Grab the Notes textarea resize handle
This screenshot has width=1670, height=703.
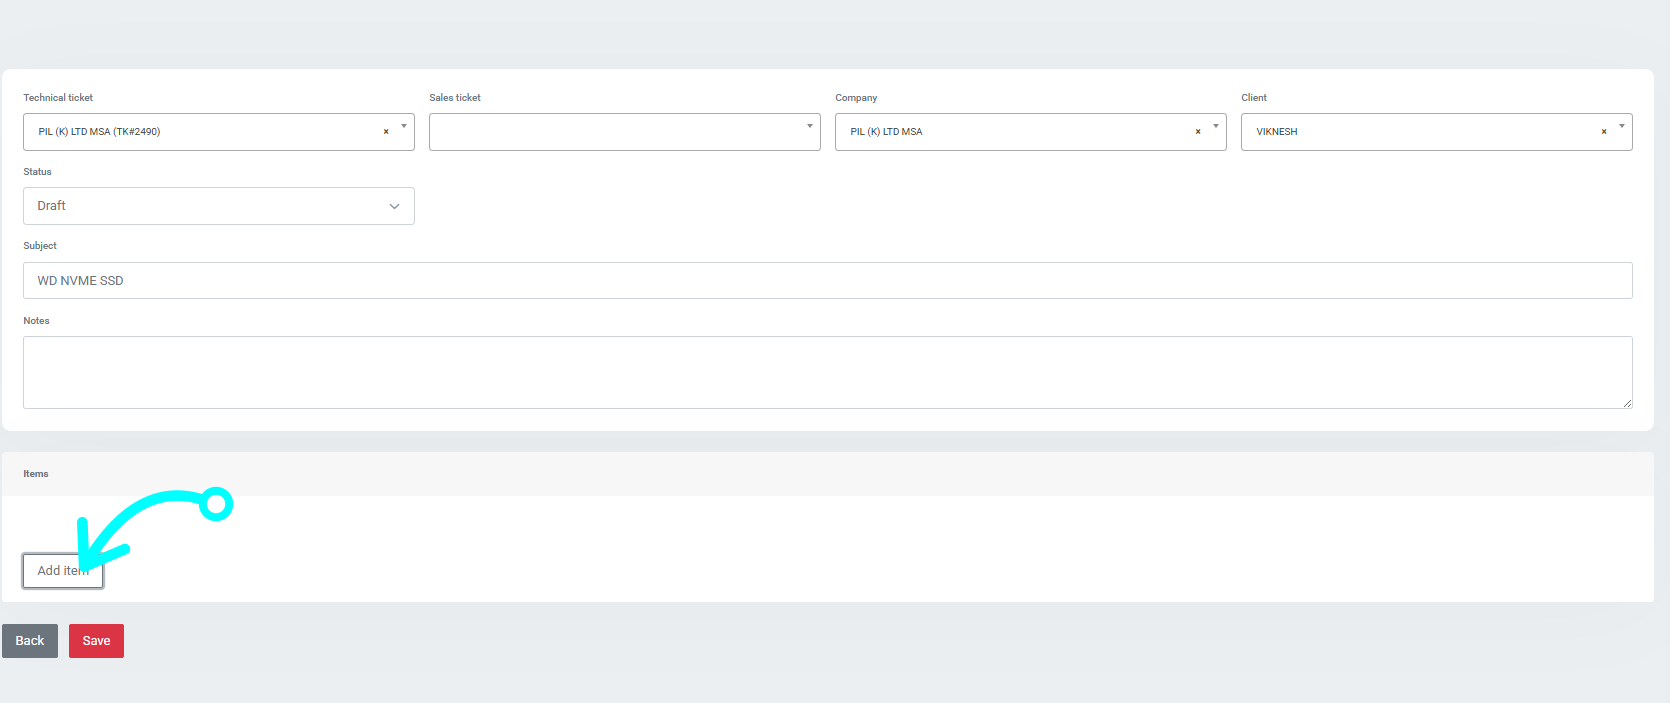pos(1627,403)
